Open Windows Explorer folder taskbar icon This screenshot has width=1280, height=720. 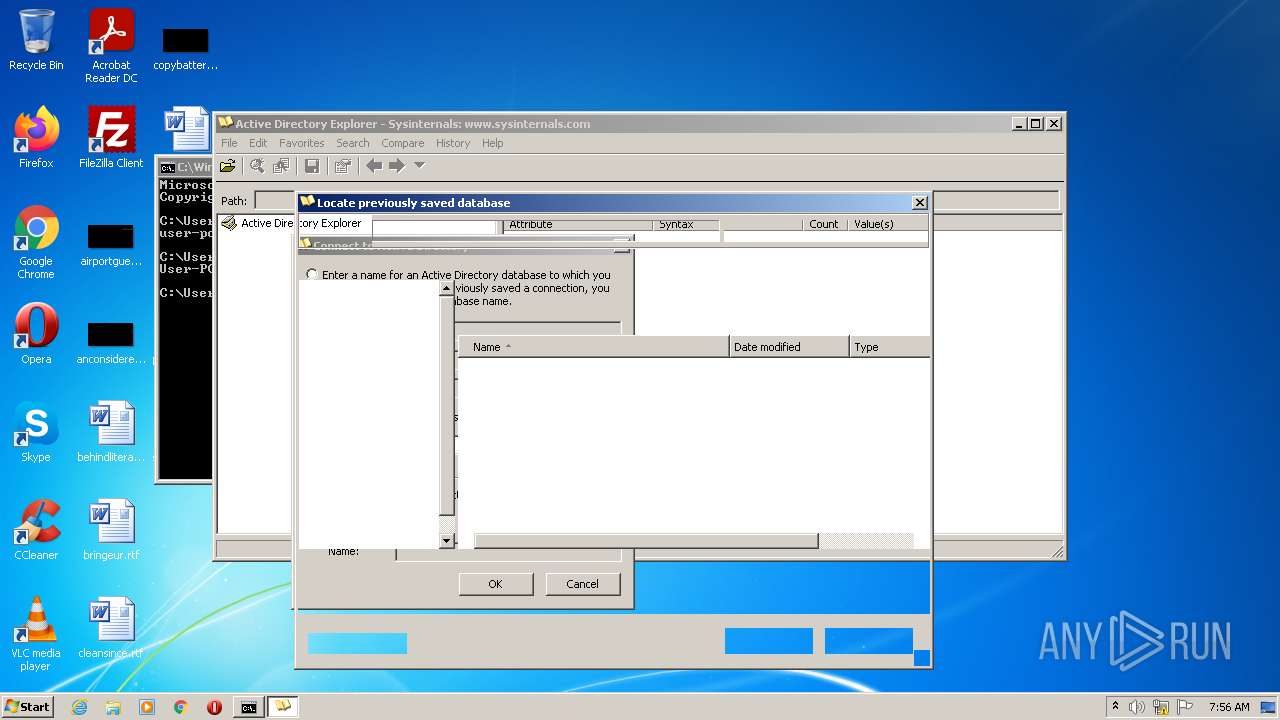click(x=113, y=707)
